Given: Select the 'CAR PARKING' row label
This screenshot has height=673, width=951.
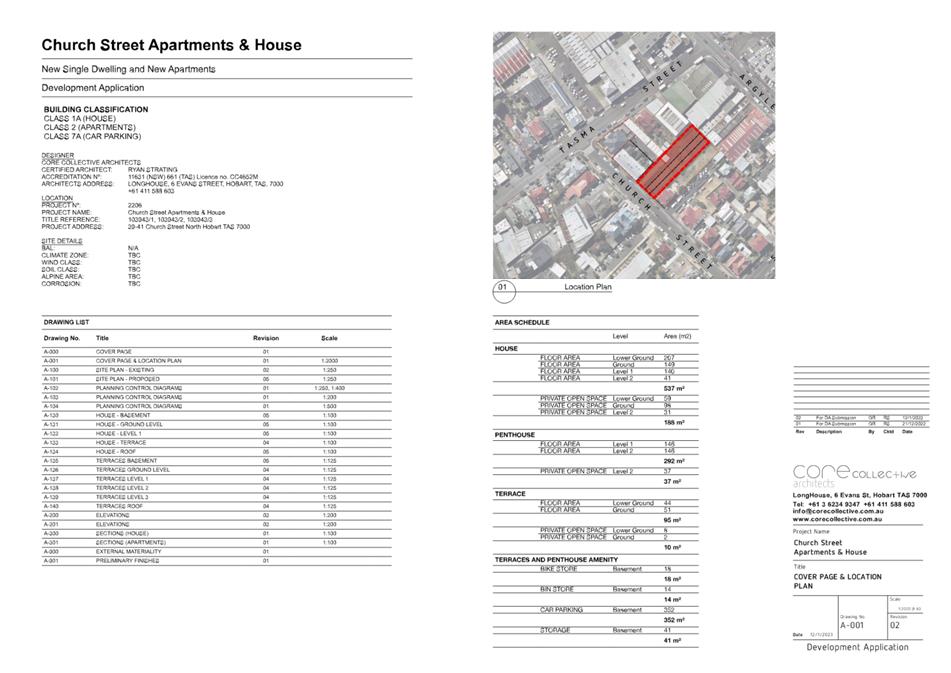Looking at the screenshot, I should pos(561,610).
